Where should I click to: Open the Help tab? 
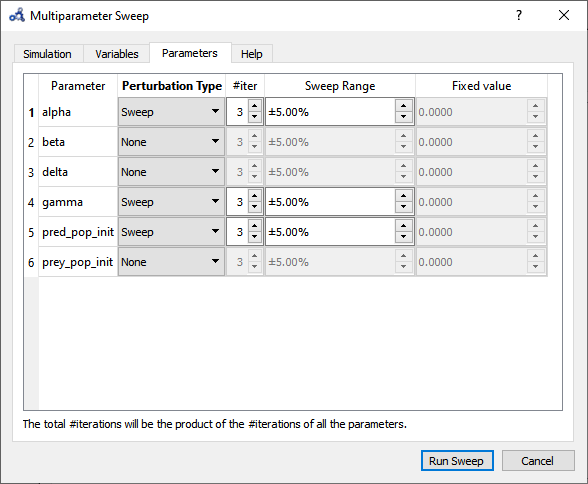click(x=252, y=54)
